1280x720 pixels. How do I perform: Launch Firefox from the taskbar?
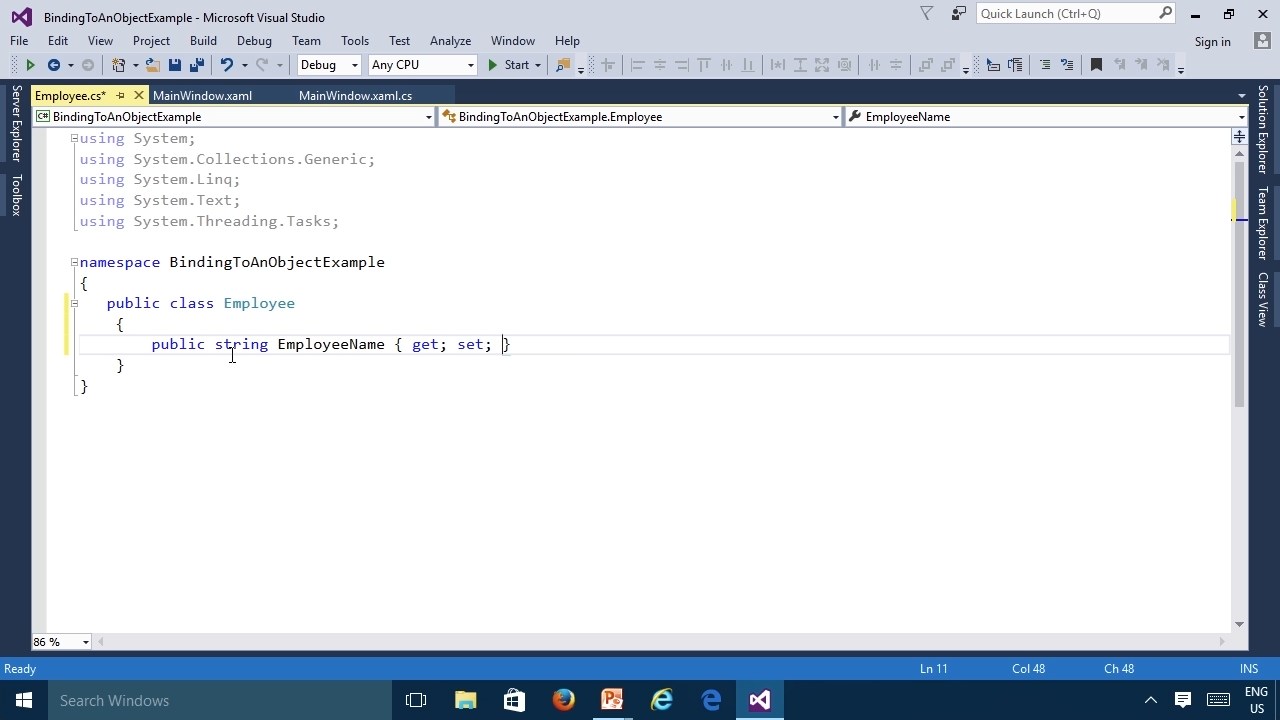pyautogui.click(x=563, y=700)
